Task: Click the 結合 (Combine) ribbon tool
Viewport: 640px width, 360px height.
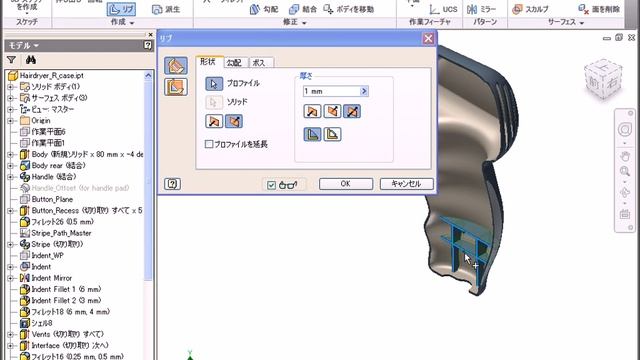Action: coord(302,9)
